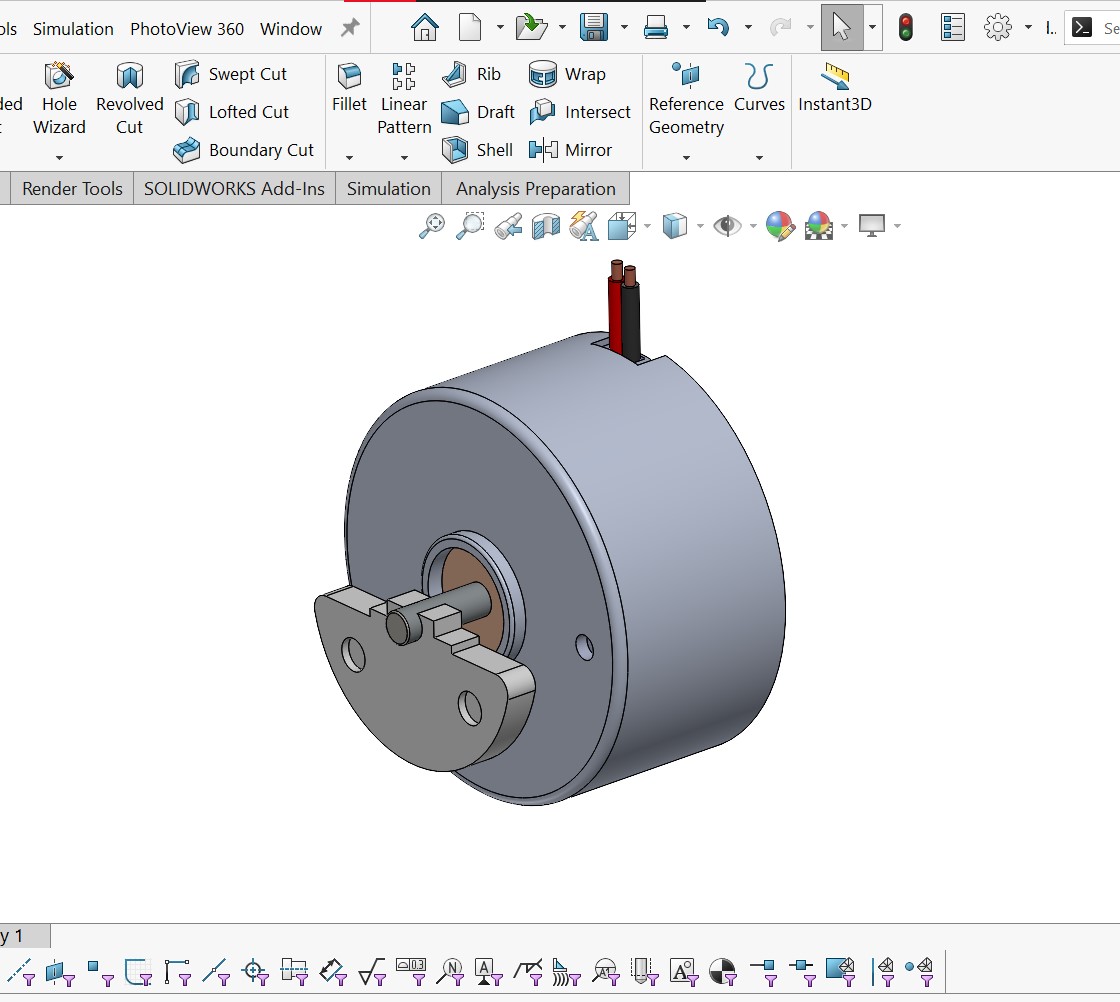This screenshot has height=1002, width=1120.
Task: Toggle the Filter Center Marks selection filter
Action: pyautogui.click(x=255, y=972)
